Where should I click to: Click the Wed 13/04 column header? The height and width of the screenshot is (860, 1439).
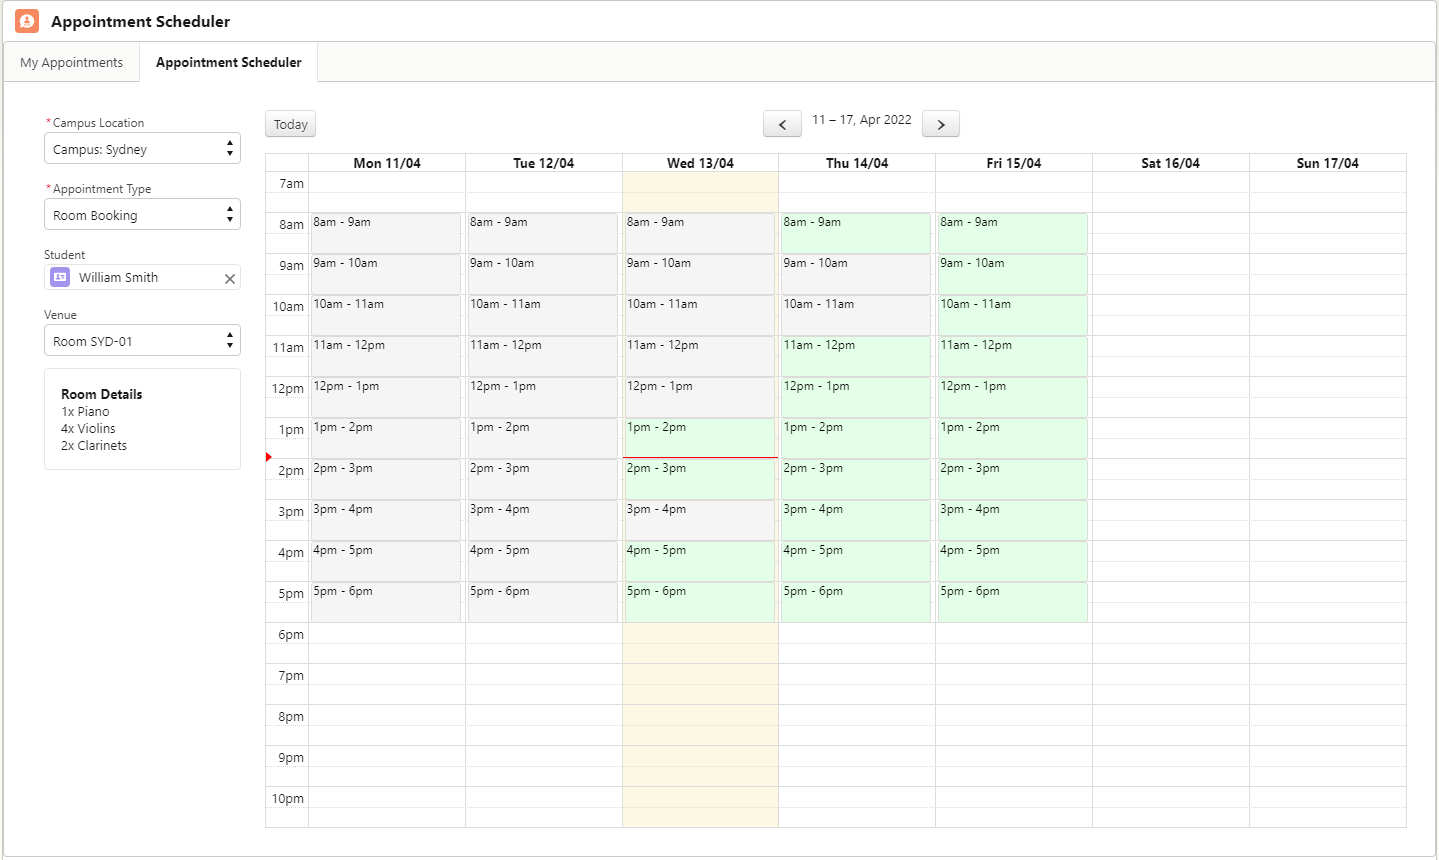[700, 163]
